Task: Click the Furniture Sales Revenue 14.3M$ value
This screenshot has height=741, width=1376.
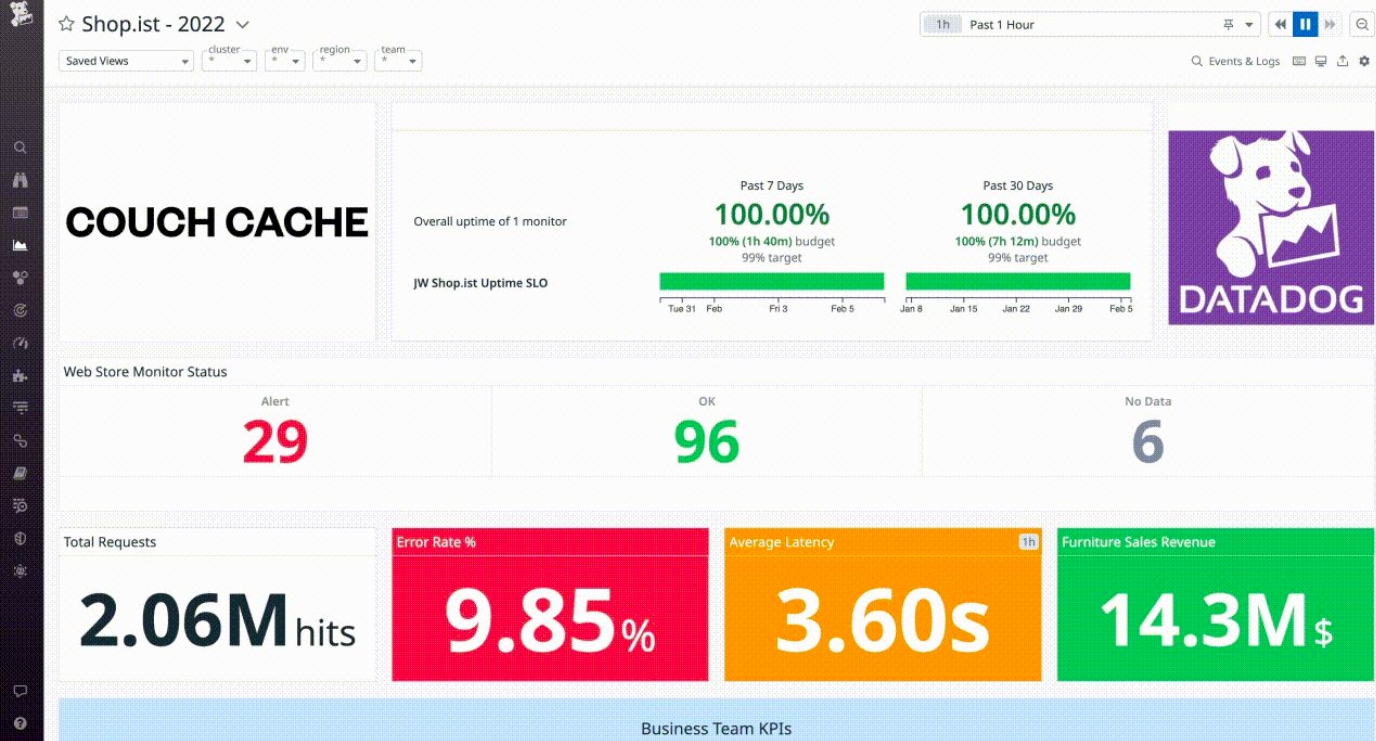Action: (x=1216, y=620)
